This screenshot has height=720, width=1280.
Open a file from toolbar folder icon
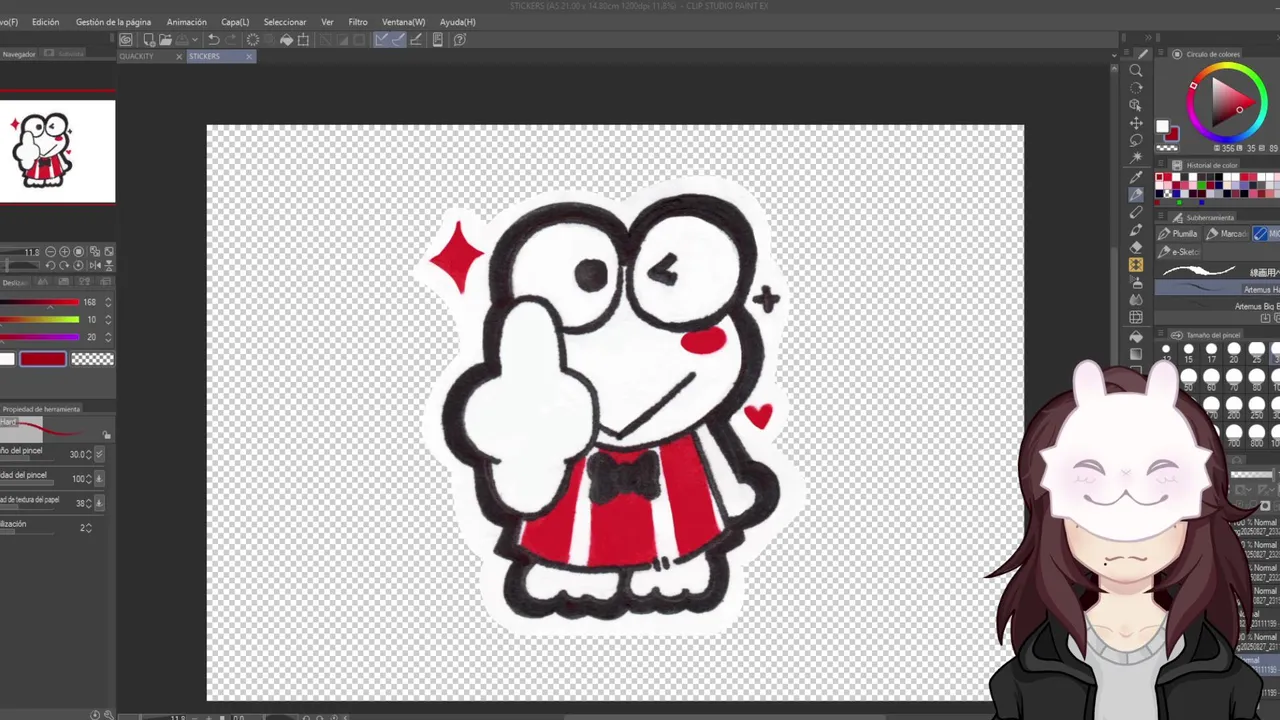[166, 40]
